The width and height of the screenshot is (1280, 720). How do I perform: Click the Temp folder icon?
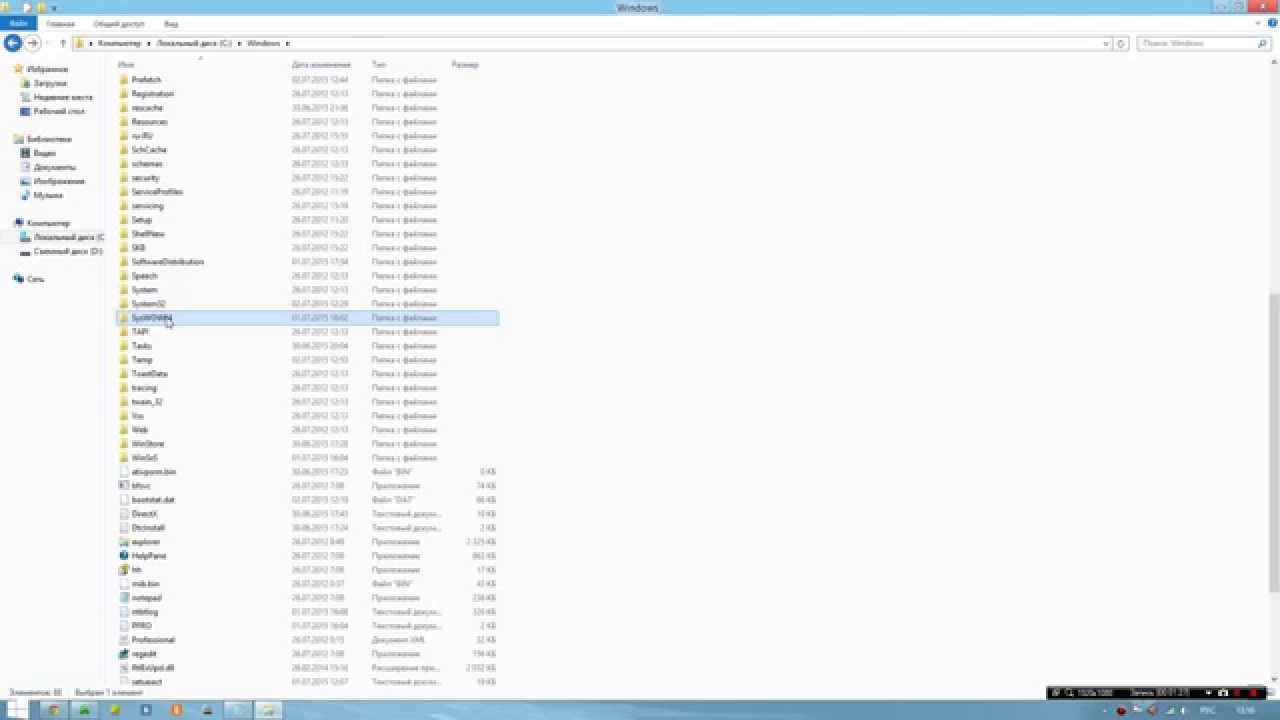tap(124, 360)
